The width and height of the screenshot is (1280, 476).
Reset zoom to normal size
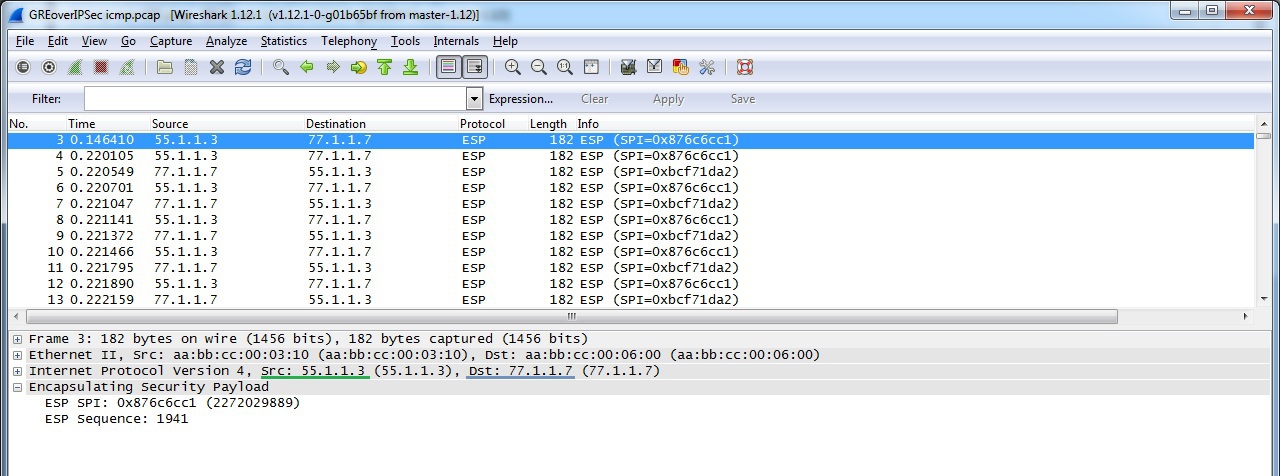565,67
